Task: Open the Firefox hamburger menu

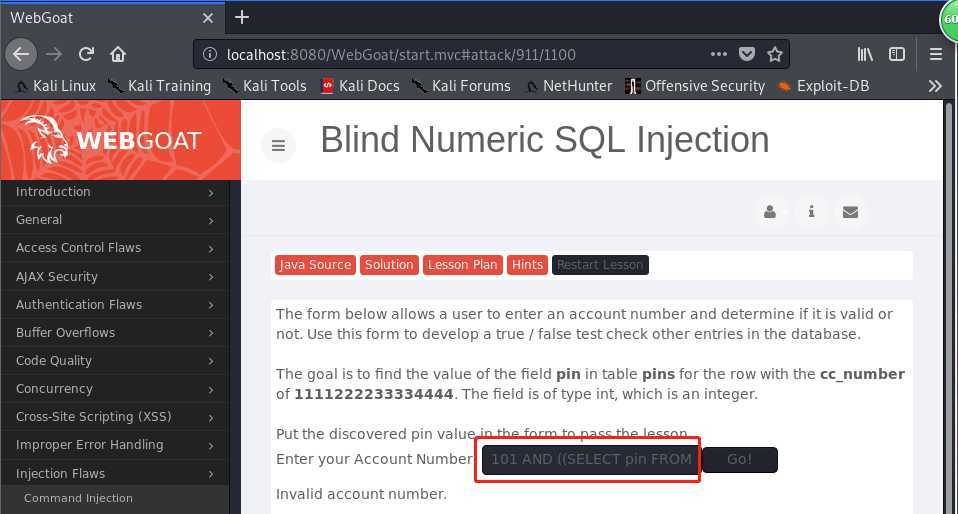Action: click(x=935, y=54)
